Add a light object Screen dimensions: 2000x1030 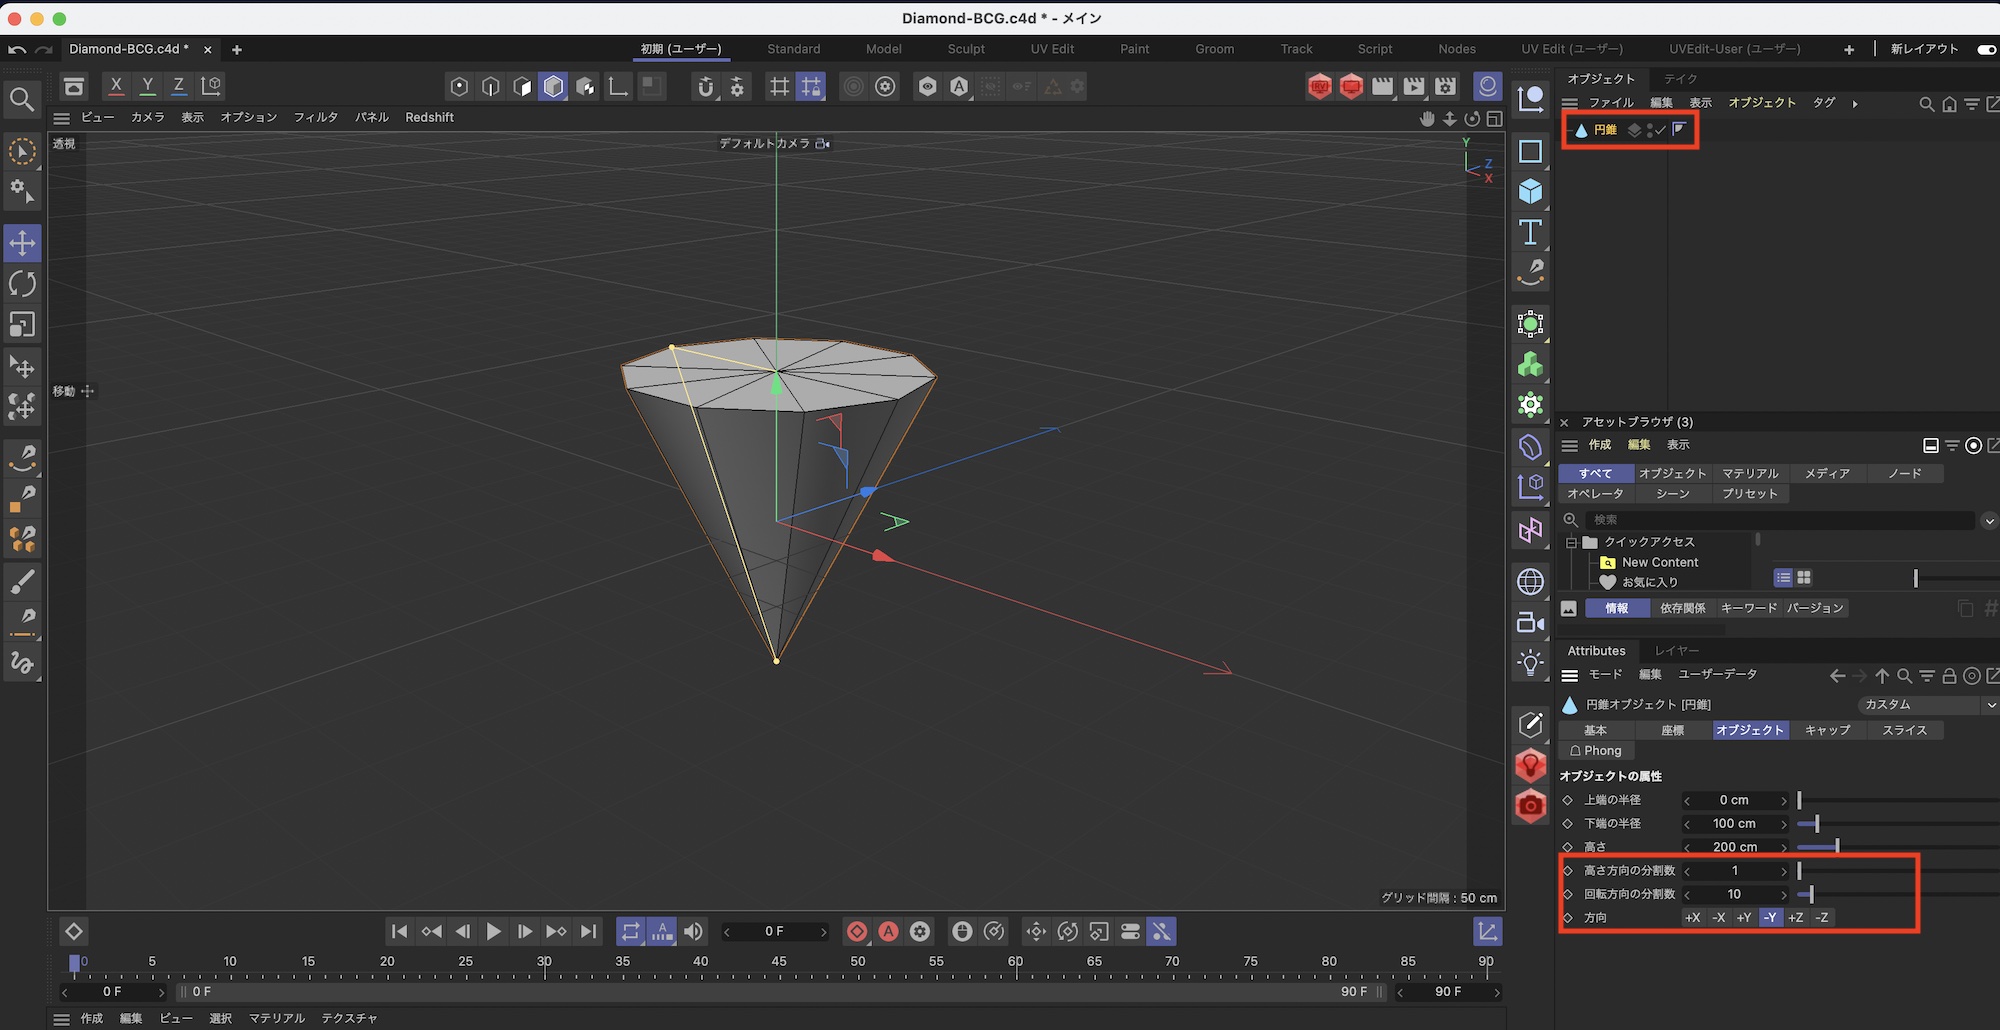(1530, 662)
